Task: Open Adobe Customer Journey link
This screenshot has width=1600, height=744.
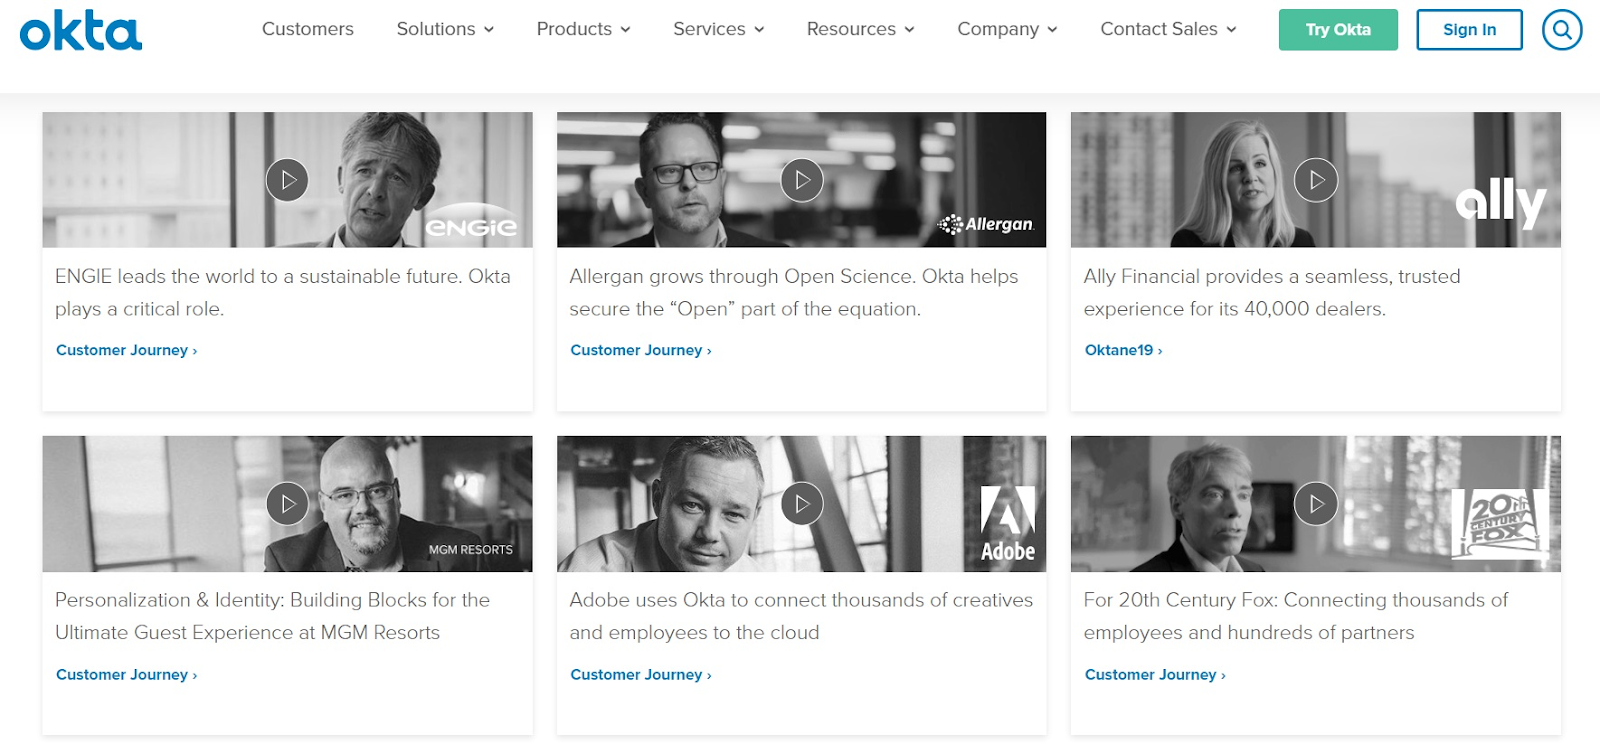Action: pyautogui.click(x=641, y=675)
